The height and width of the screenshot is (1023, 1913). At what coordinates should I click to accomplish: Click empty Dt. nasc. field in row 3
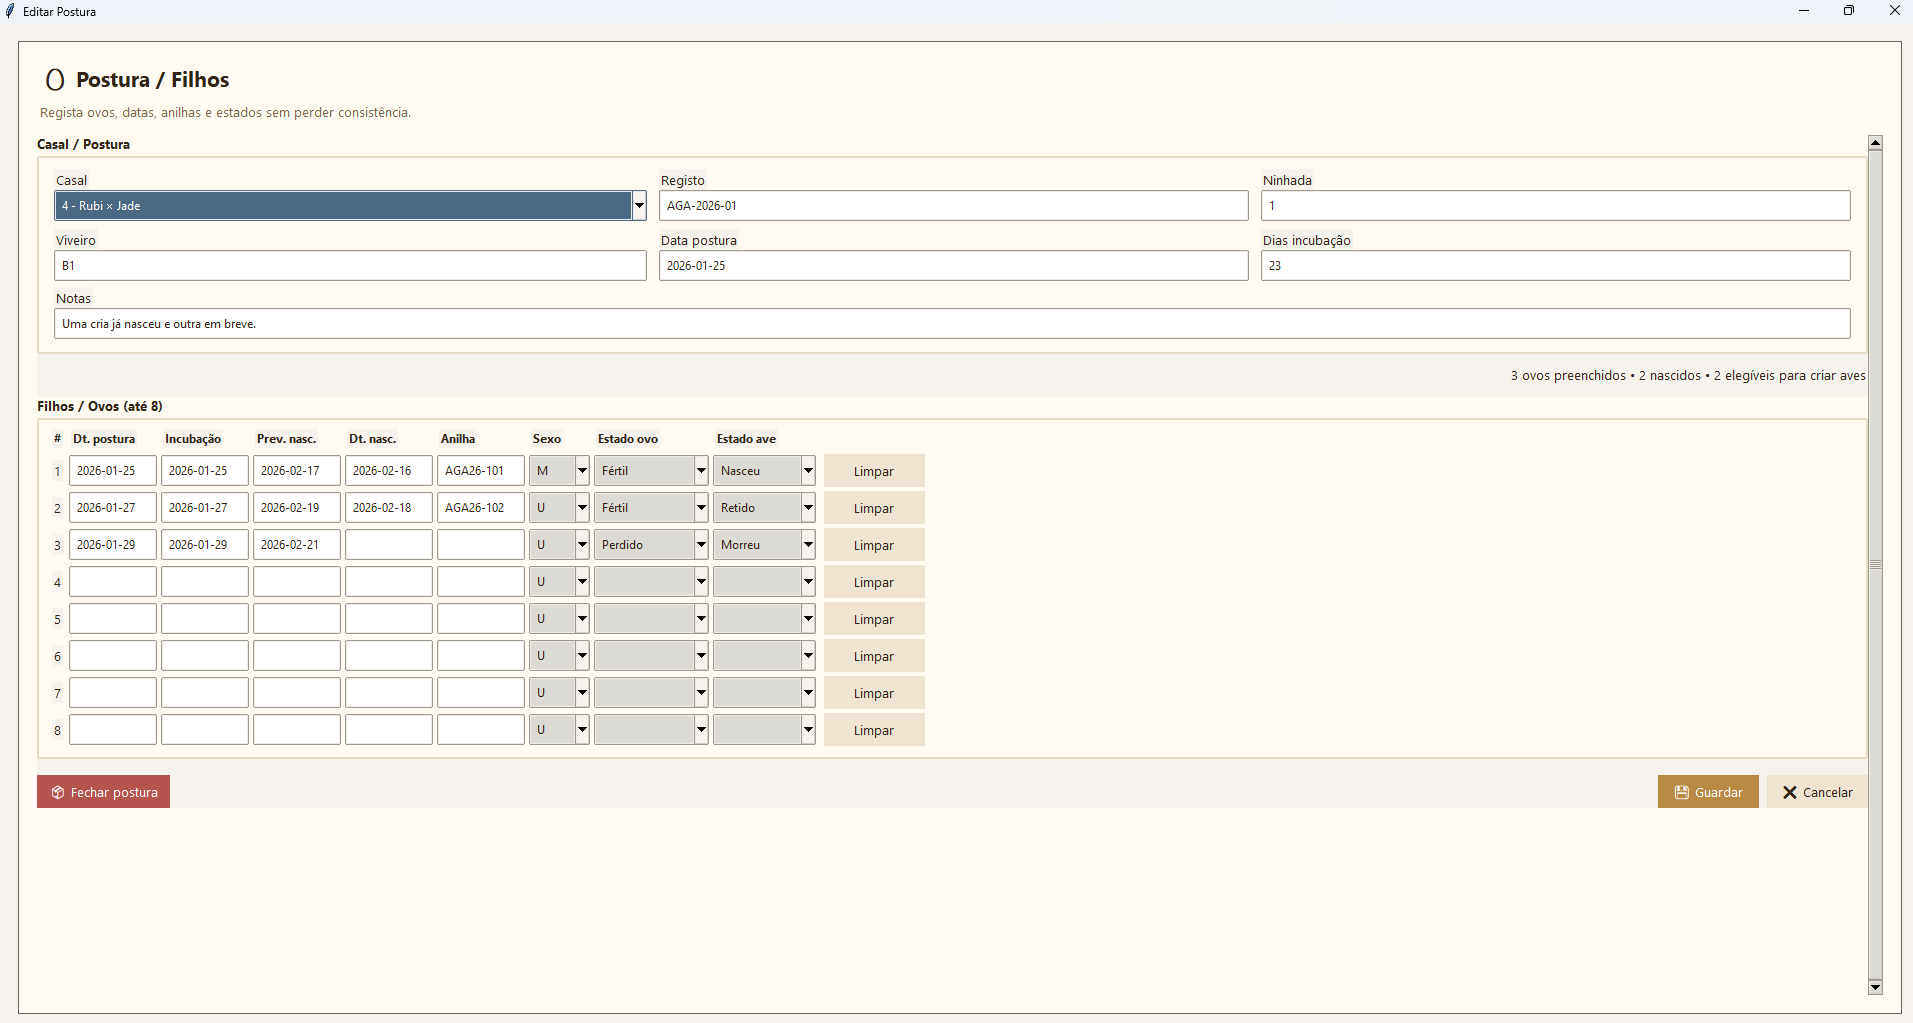click(388, 545)
